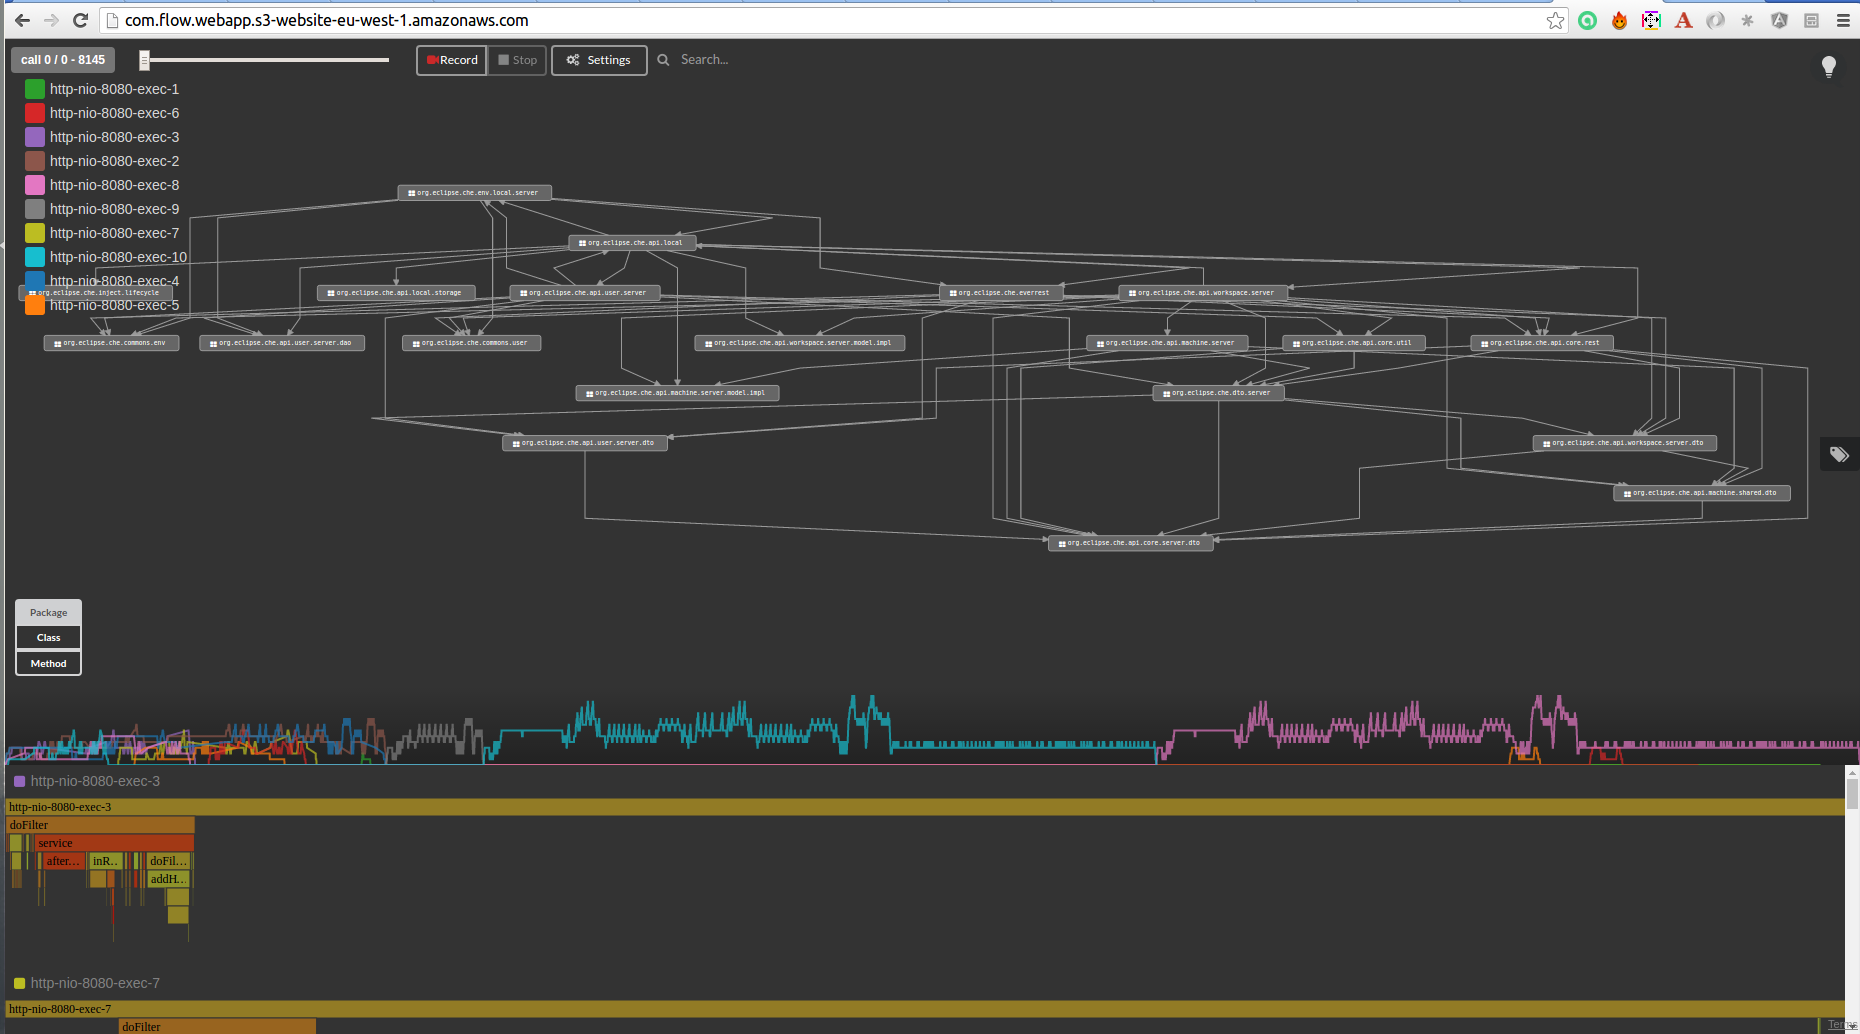The width and height of the screenshot is (1860, 1034).
Task: Switch to the Class view
Action: pyautogui.click(x=48, y=637)
